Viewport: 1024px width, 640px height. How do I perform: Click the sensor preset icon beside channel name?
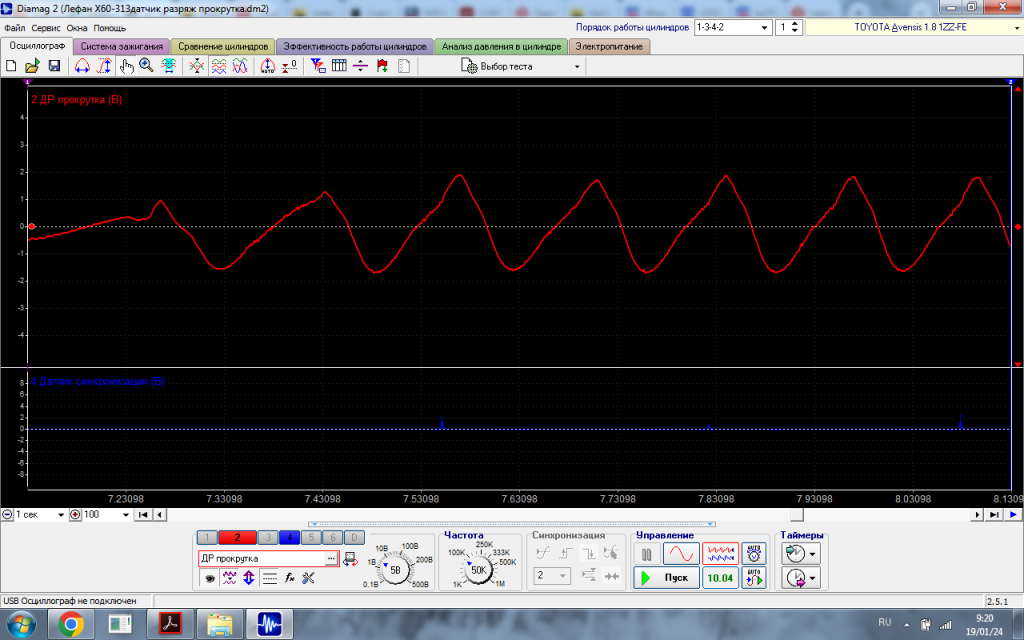(350, 559)
